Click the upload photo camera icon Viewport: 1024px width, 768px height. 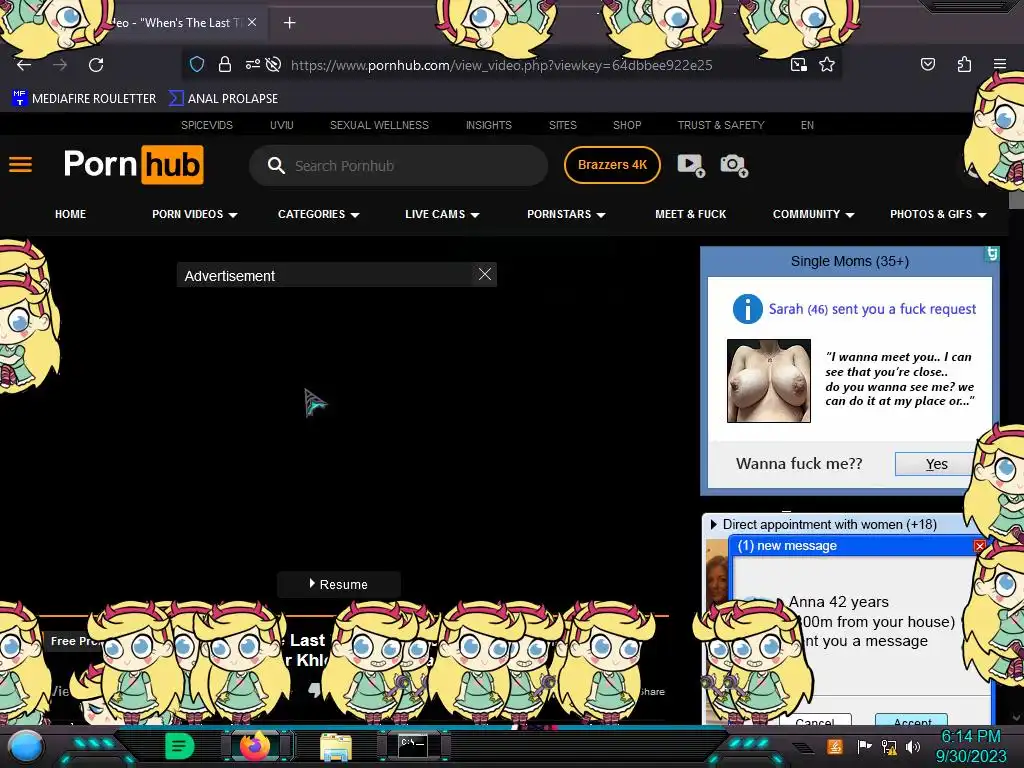click(x=734, y=165)
